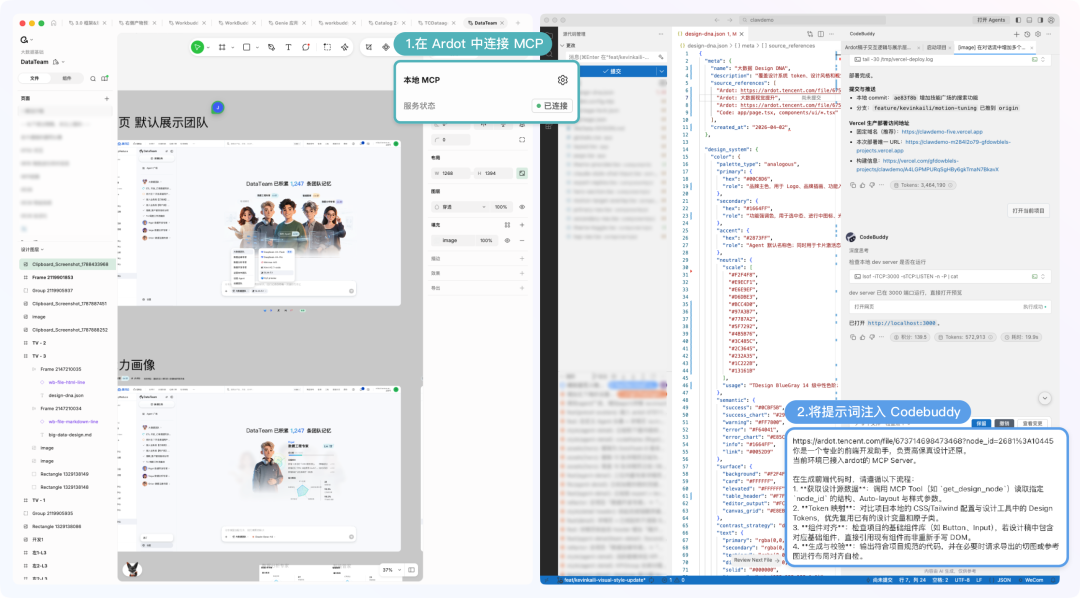The image size is (1080, 598).
Task: Select the comment bubble tool in Ardot toolbar
Action: coord(306,47)
